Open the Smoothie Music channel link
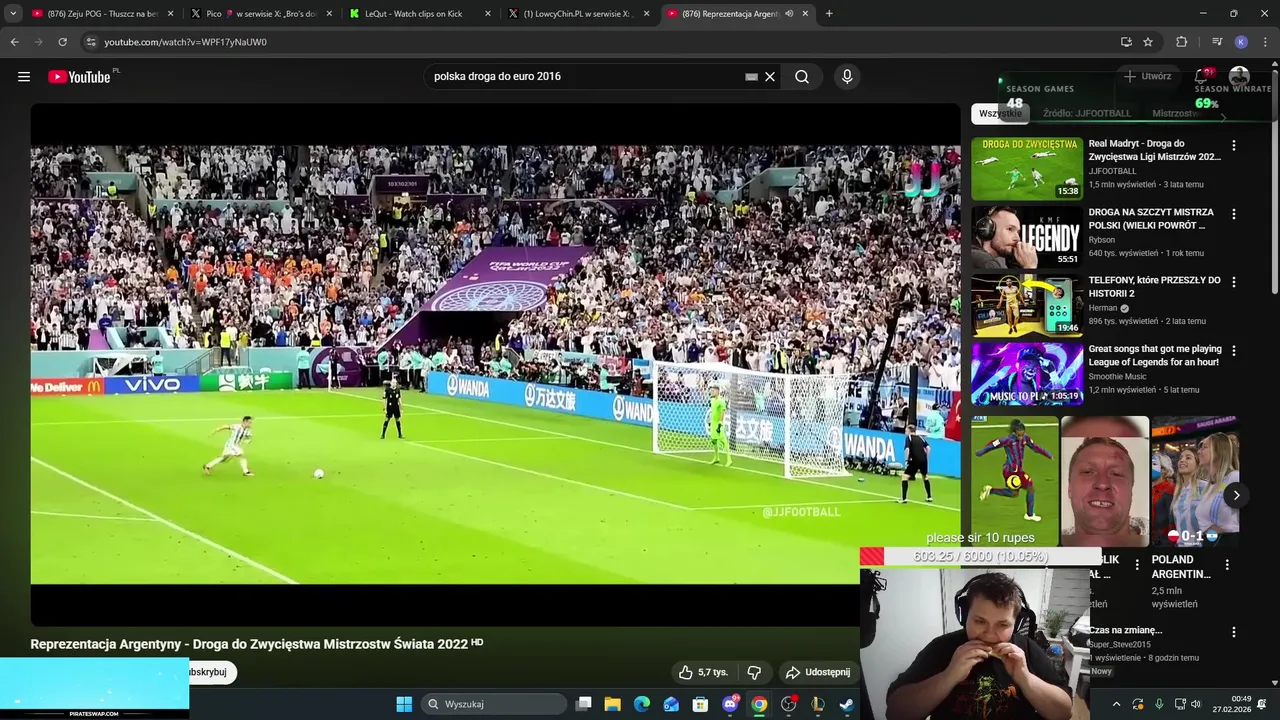The image size is (1280, 720). [1117, 377]
